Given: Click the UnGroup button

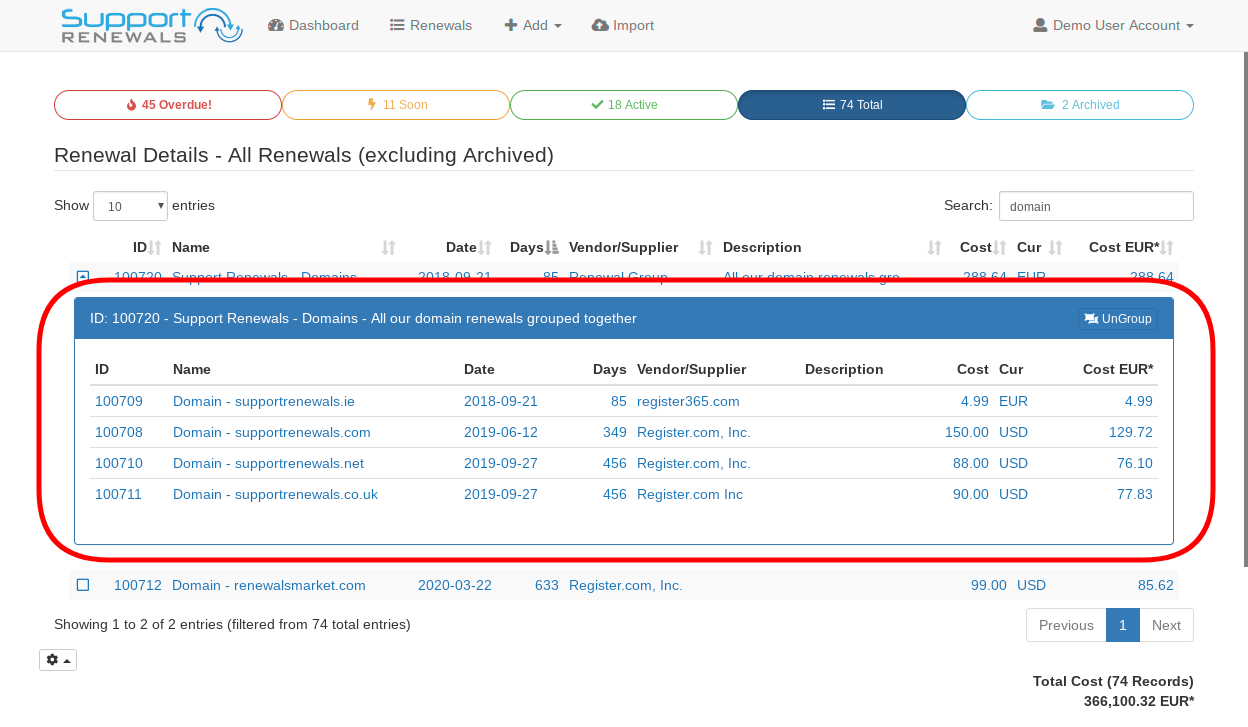Looking at the screenshot, I should pyautogui.click(x=1118, y=319).
